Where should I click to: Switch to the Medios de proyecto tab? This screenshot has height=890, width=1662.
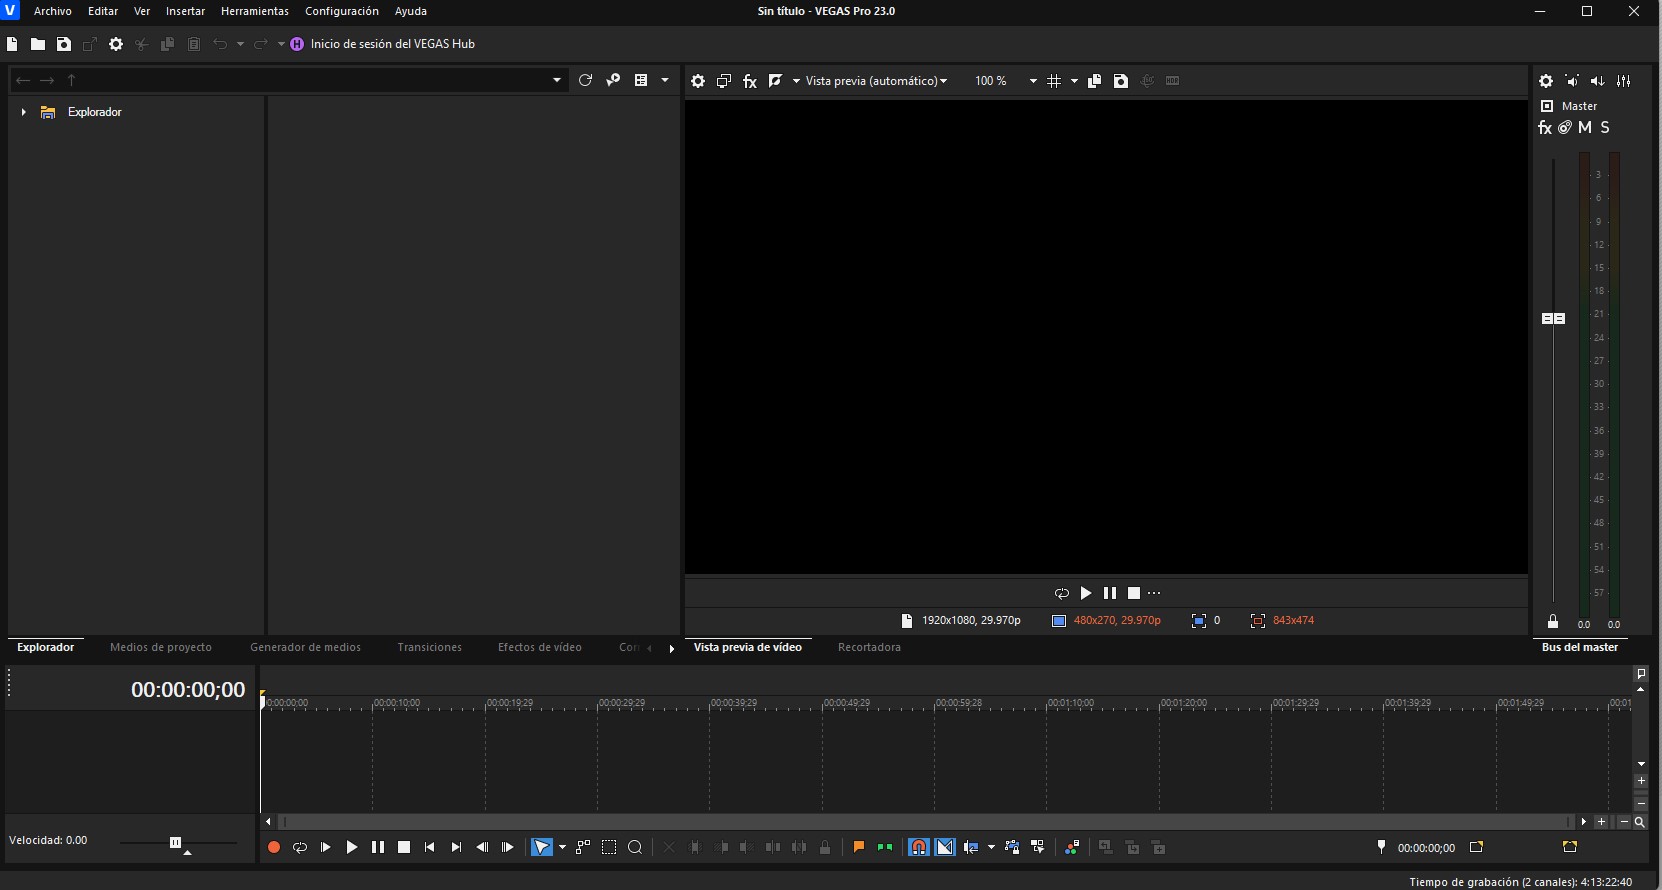coord(161,647)
